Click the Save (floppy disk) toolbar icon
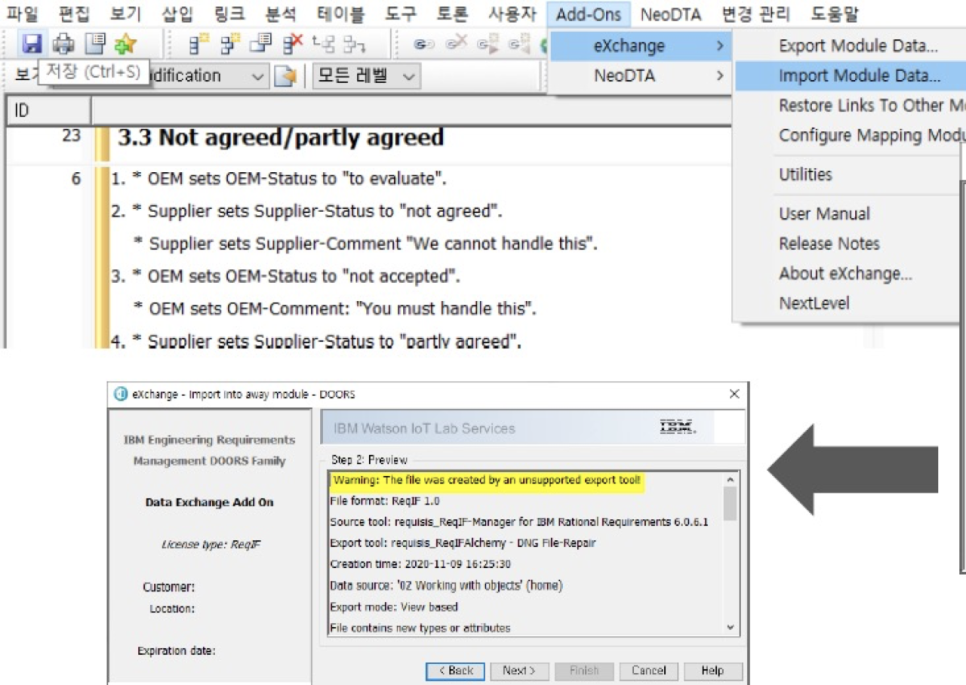This screenshot has height=685, width=966. tap(31, 44)
